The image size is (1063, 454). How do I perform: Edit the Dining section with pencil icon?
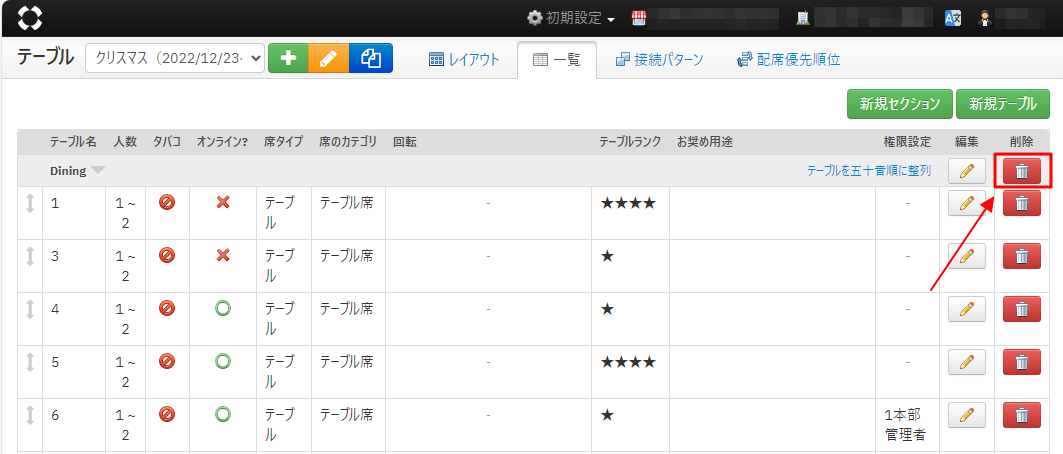[x=966, y=171]
